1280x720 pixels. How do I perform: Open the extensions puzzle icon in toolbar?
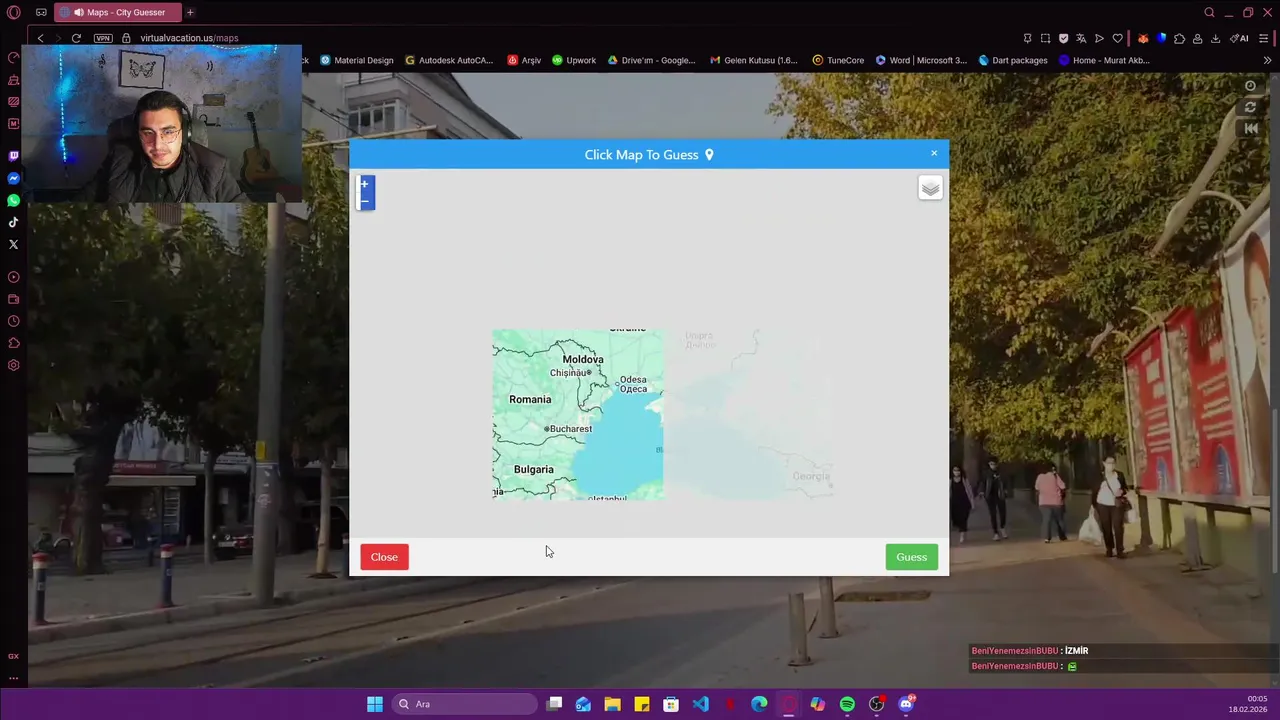coord(1179,38)
